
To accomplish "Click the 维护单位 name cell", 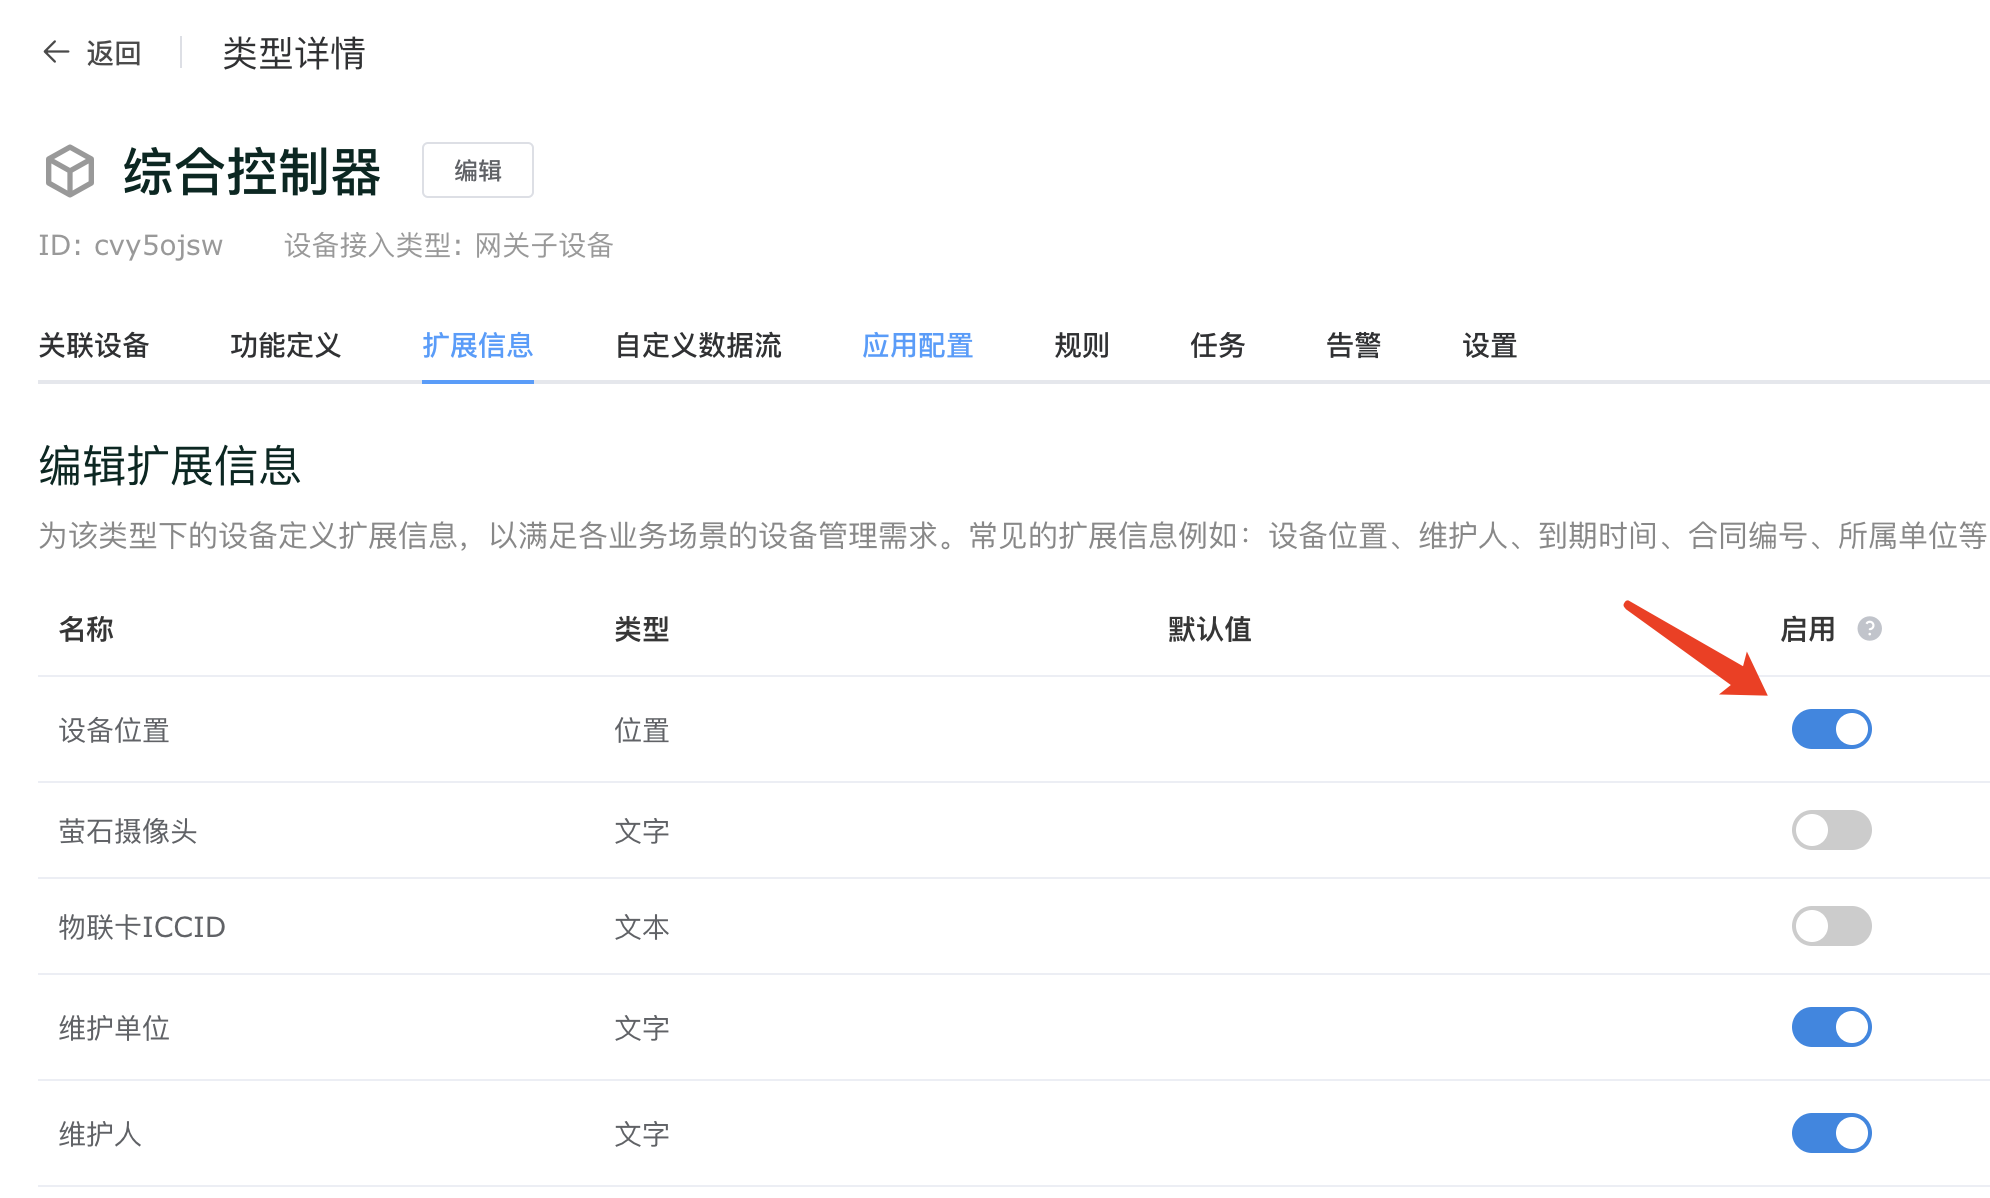I will coord(114,1028).
